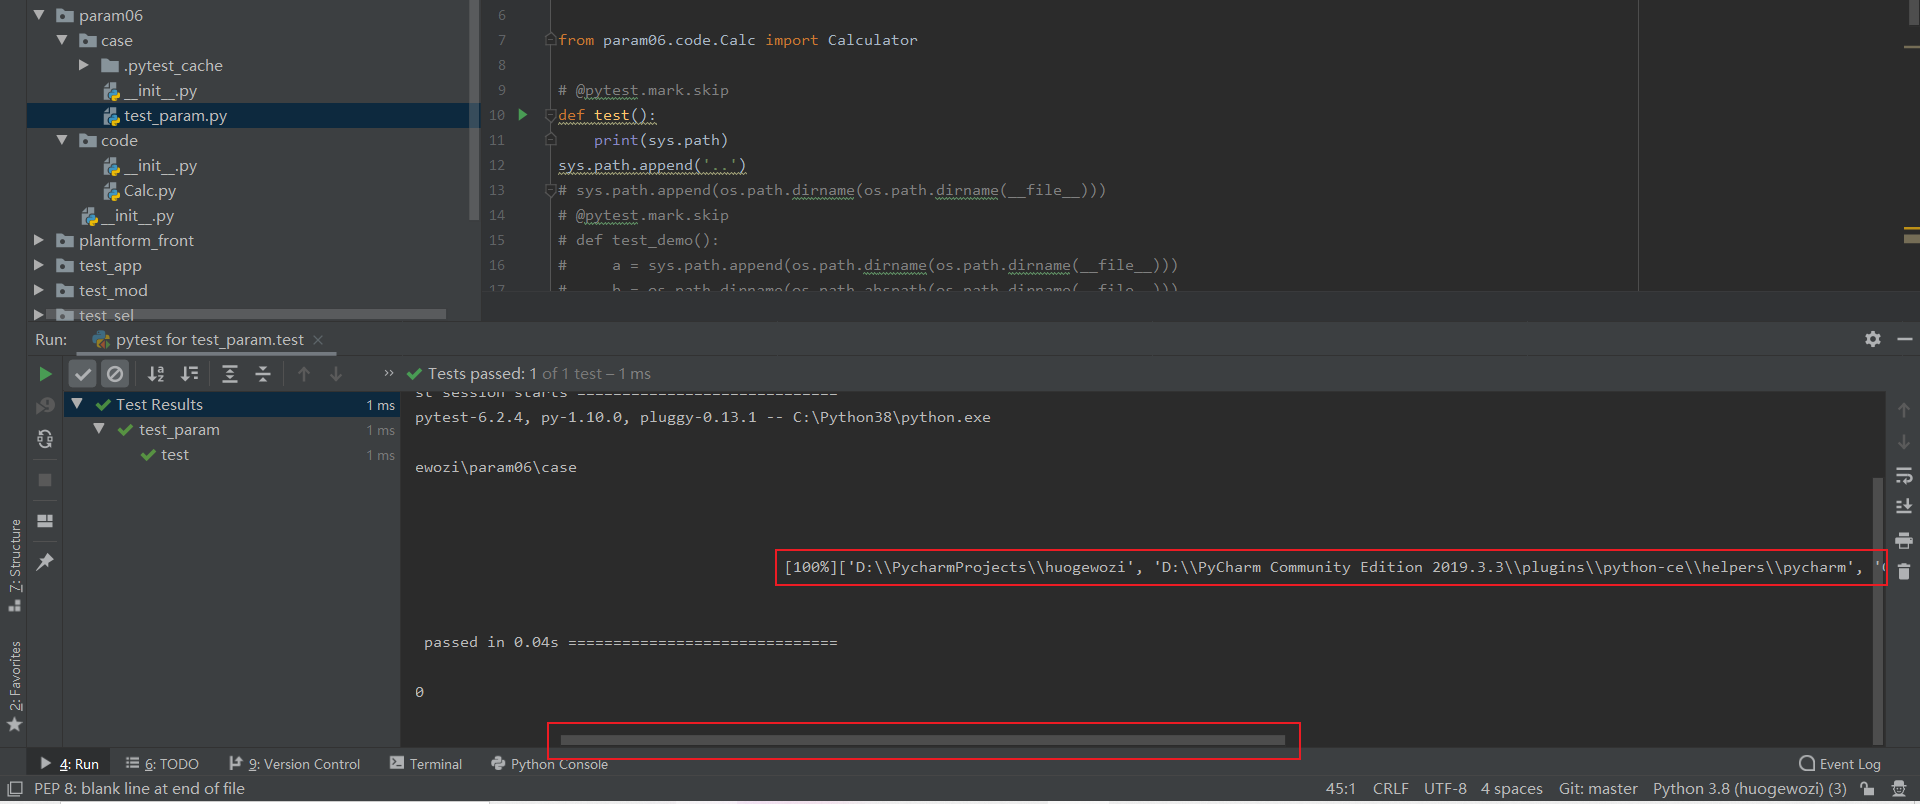Collapse all test result nodes
This screenshot has width=1920, height=804.
tap(263, 374)
